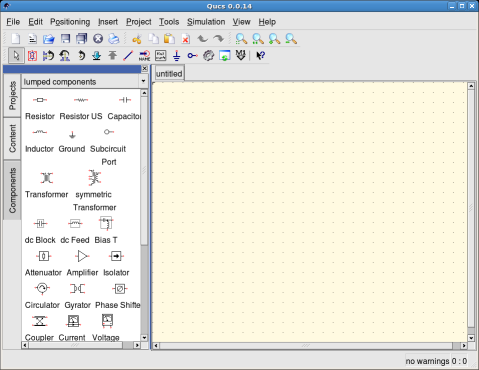The width and height of the screenshot is (479, 370).
Task: Click component list scroll-down arrow
Action: tap(144, 337)
